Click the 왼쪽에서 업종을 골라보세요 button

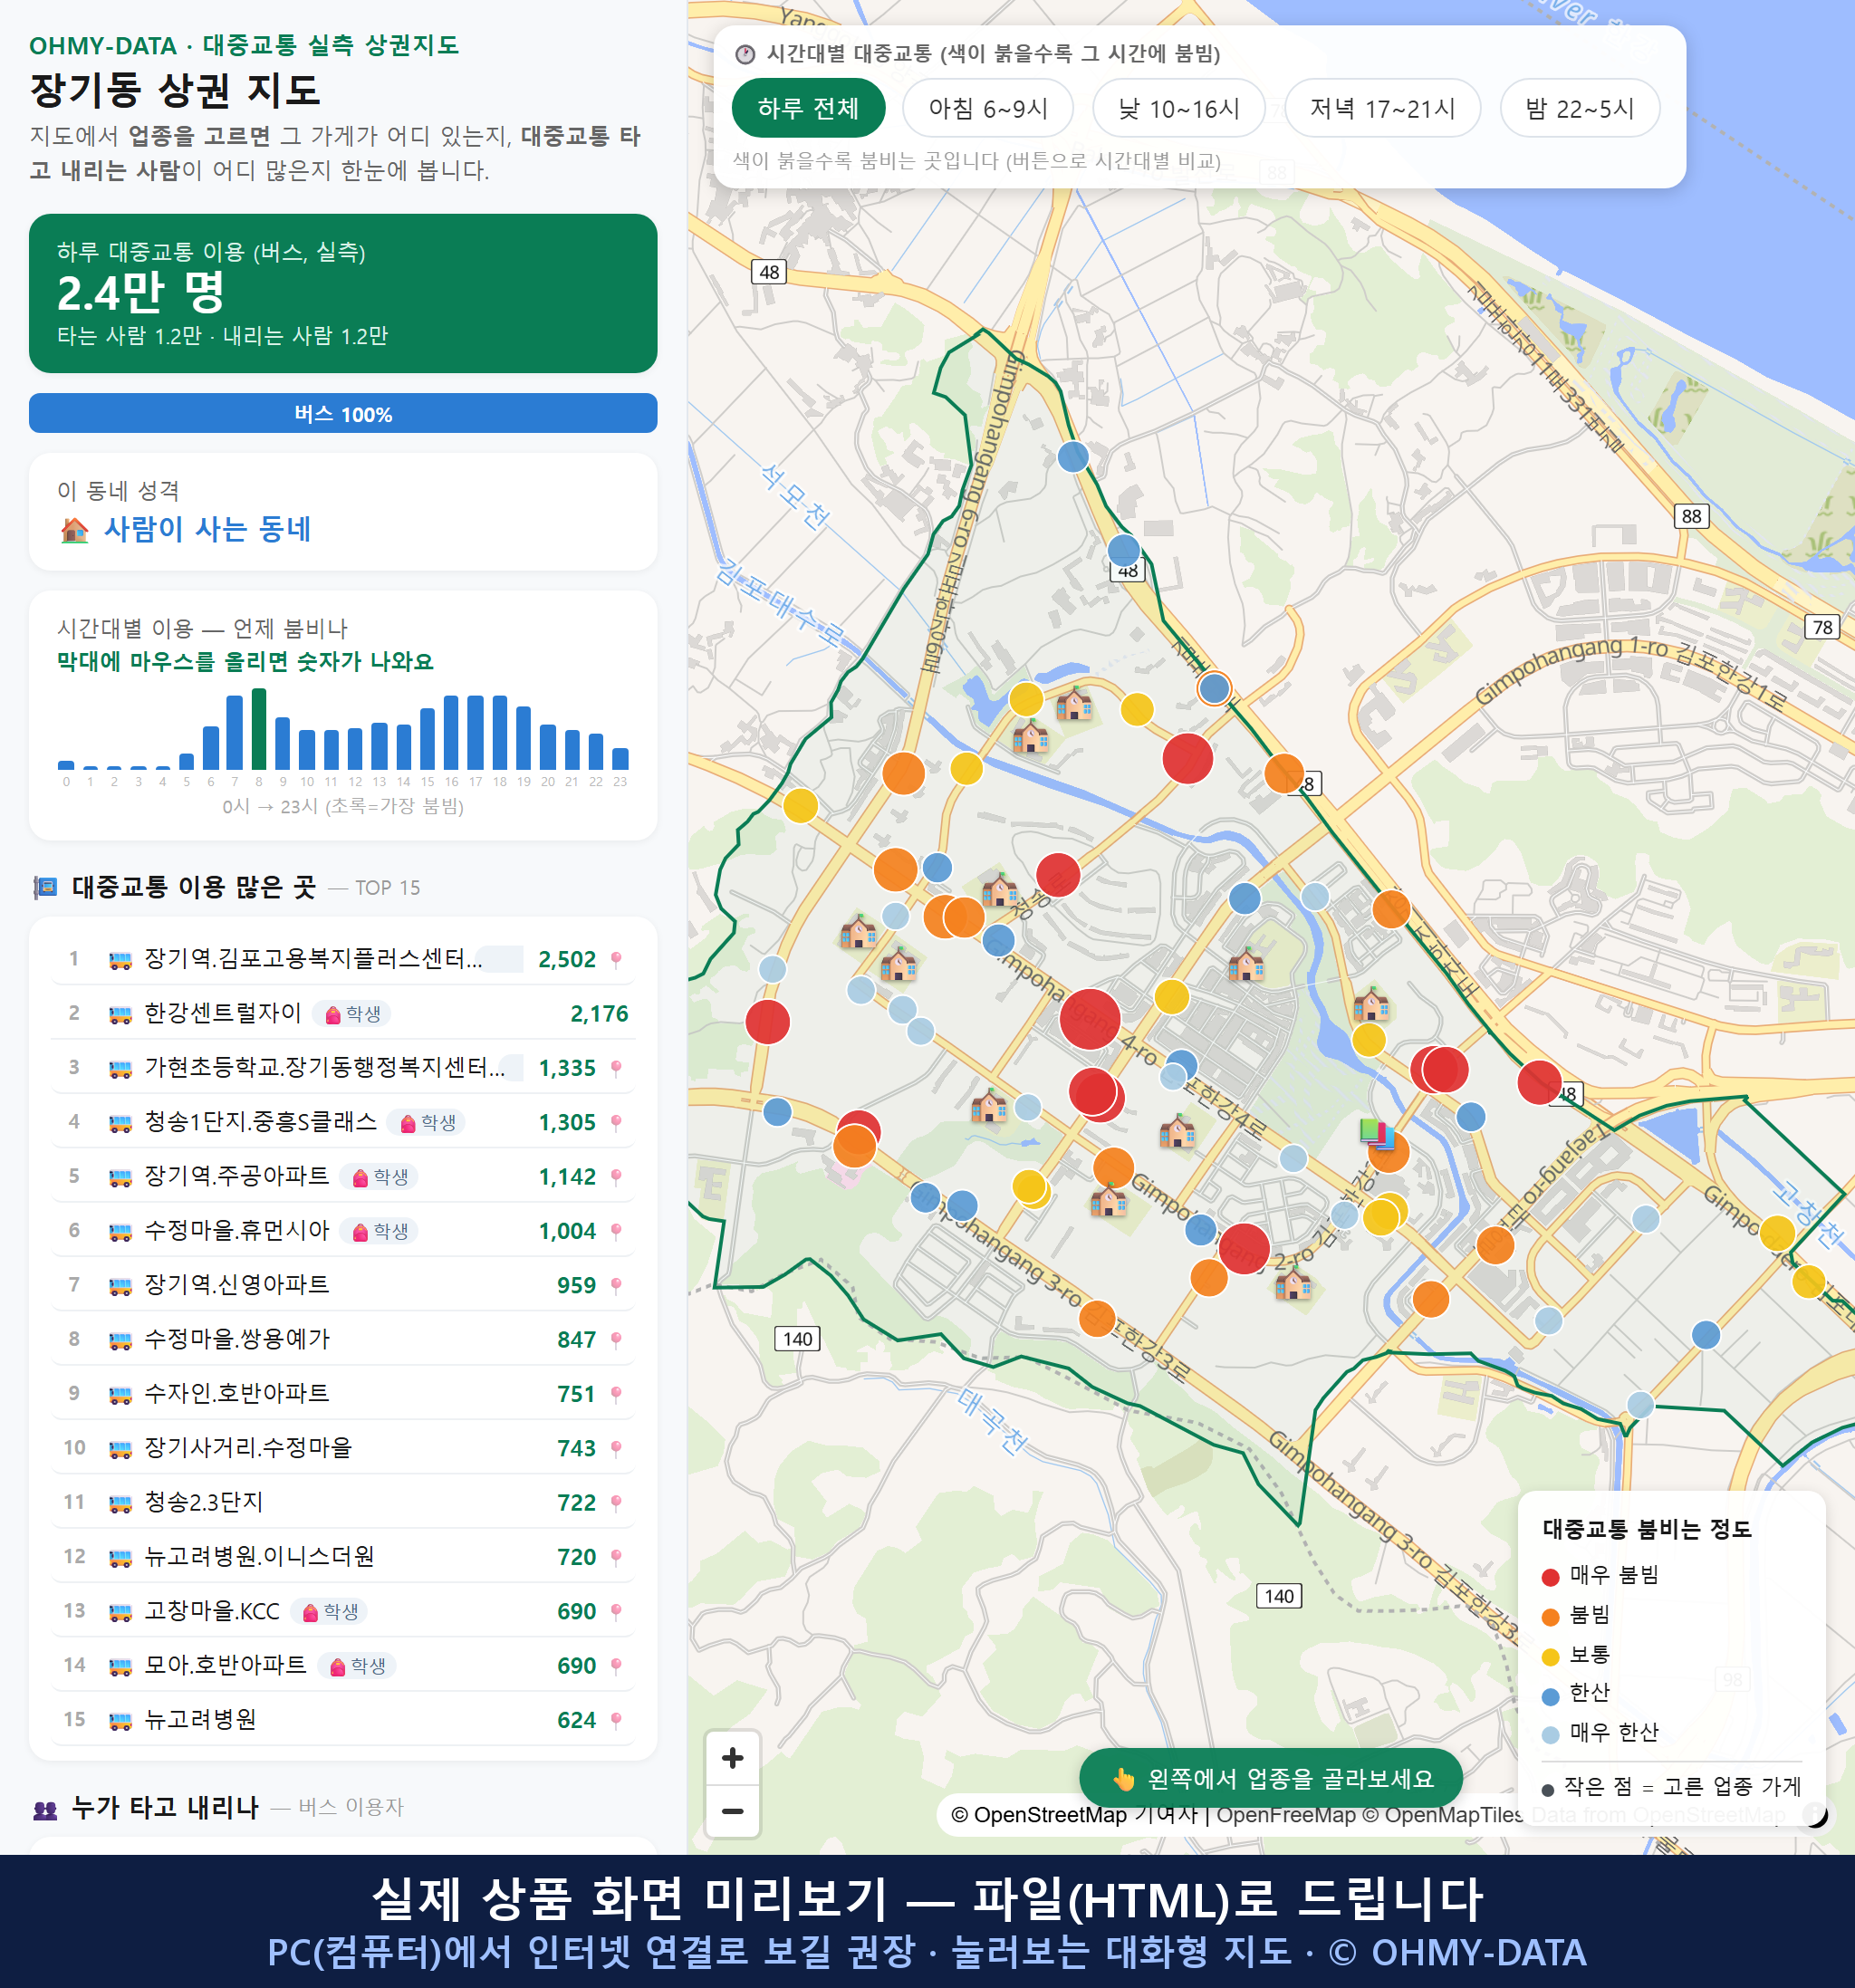pyautogui.click(x=1270, y=1778)
